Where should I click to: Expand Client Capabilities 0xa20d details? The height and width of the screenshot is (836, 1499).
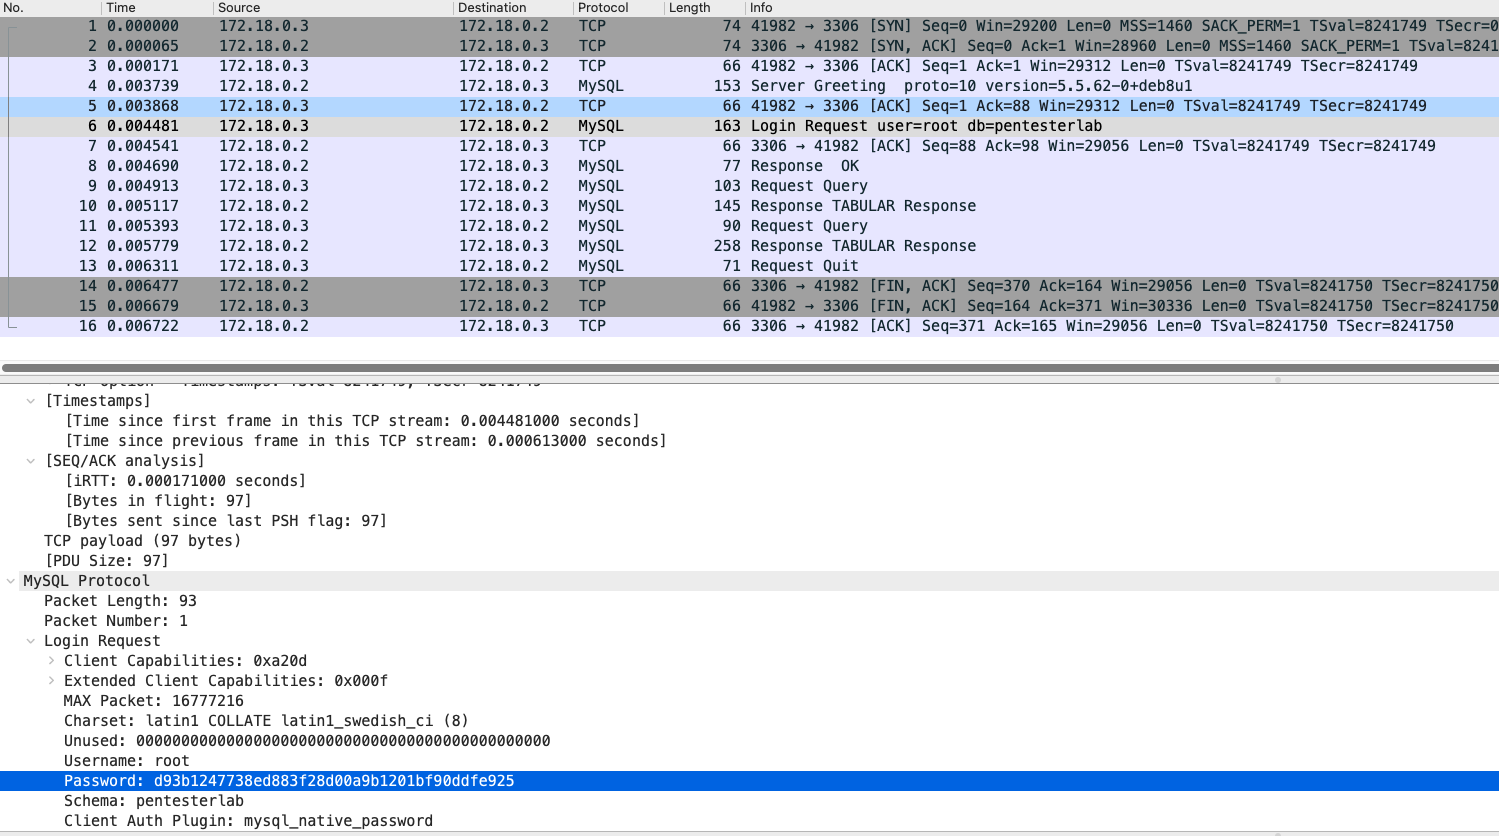pyautogui.click(x=51, y=661)
